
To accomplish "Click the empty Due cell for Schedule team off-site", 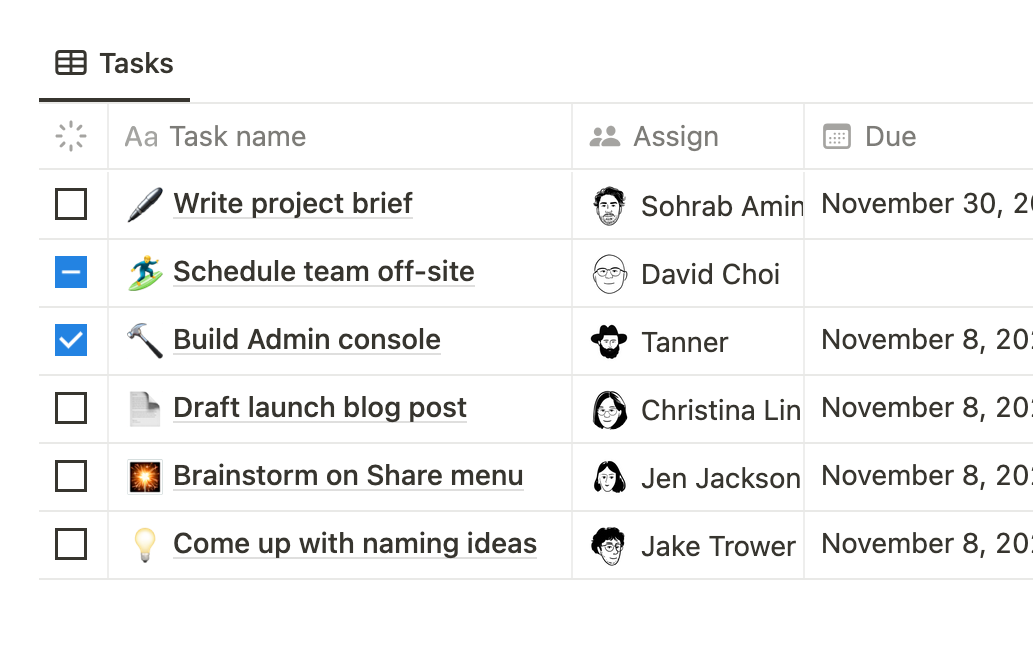I will click(x=918, y=273).
